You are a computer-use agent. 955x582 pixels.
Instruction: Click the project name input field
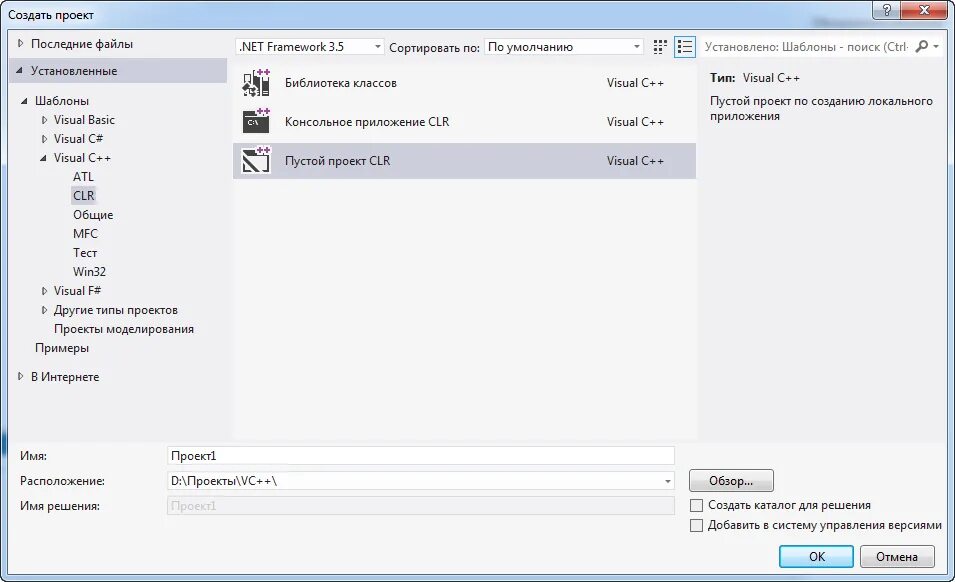[x=421, y=455]
